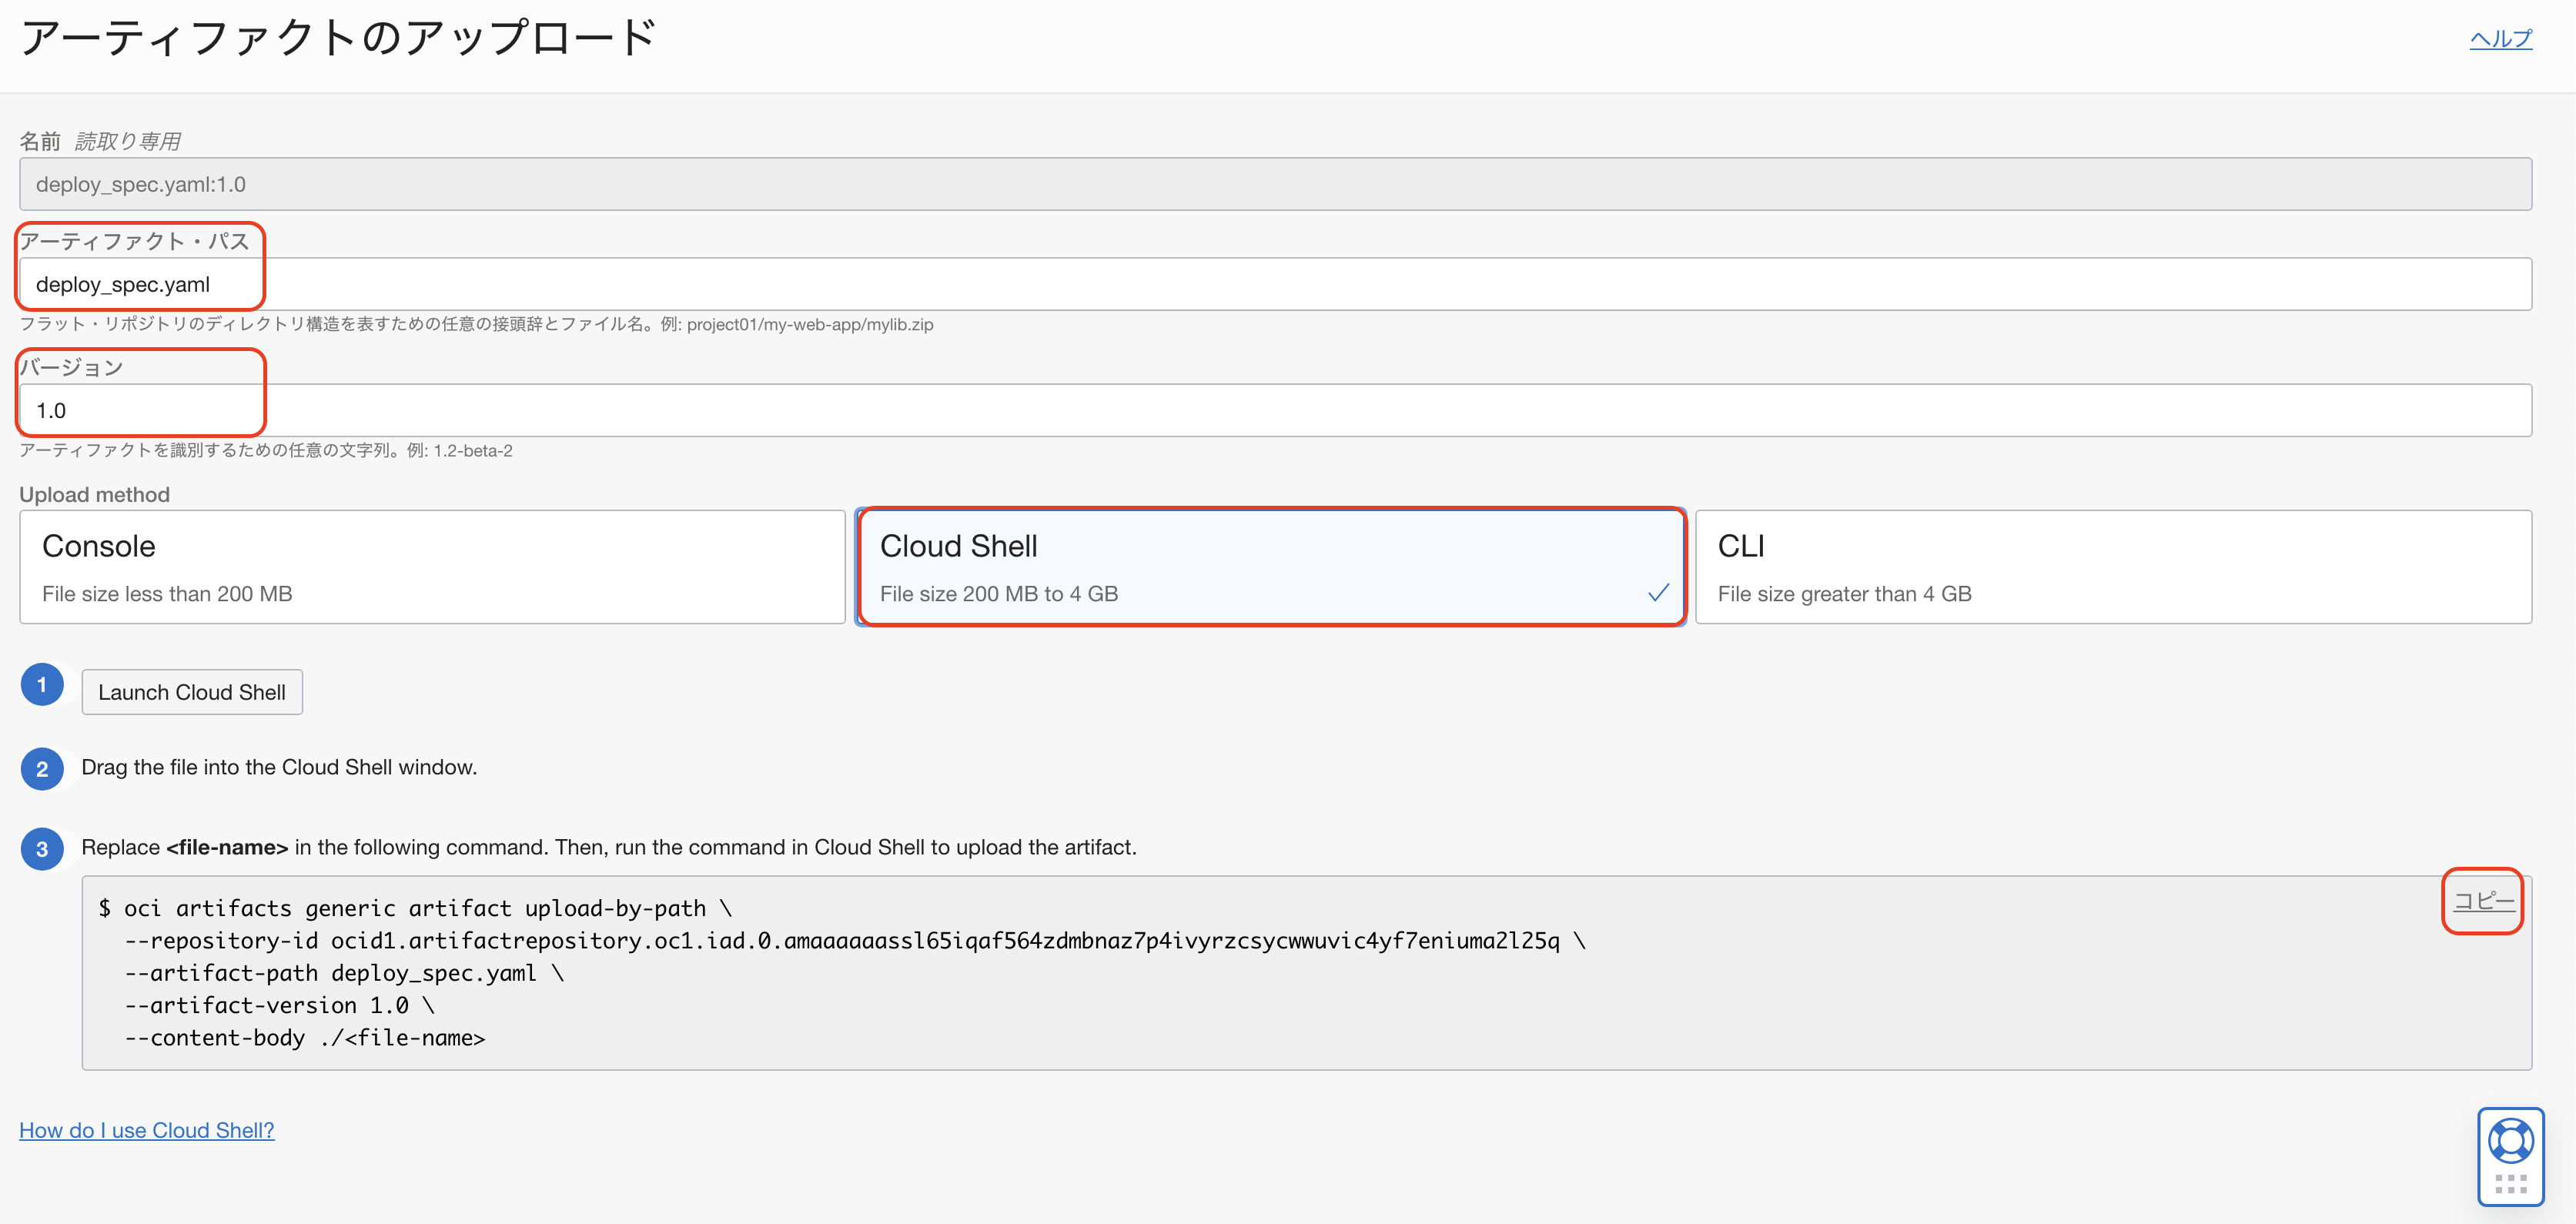Click the --repository-id line in command
The width and height of the screenshot is (2576, 1224).
point(854,941)
